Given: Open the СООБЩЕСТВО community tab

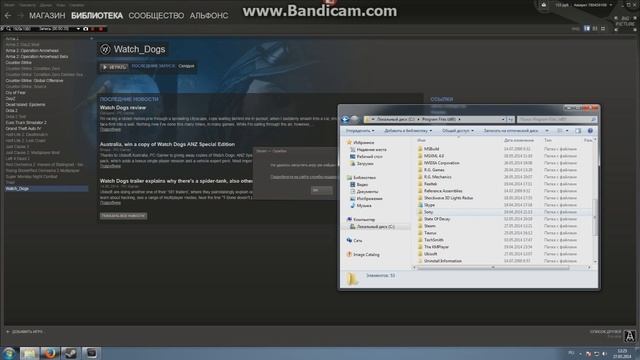Looking at the screenshot, I should [x=156, y=16].
